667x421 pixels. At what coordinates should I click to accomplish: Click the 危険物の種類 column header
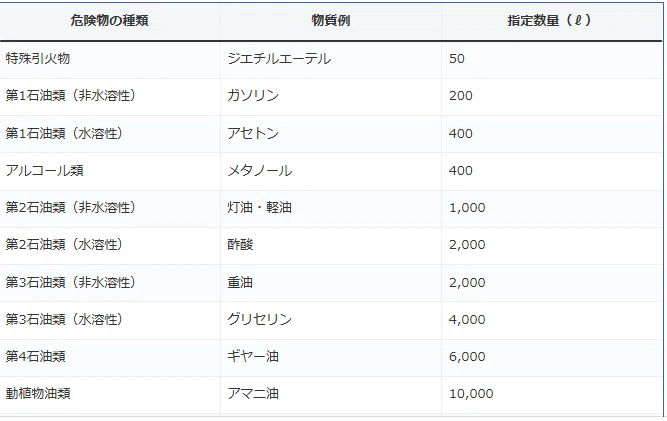pos(109,20)
